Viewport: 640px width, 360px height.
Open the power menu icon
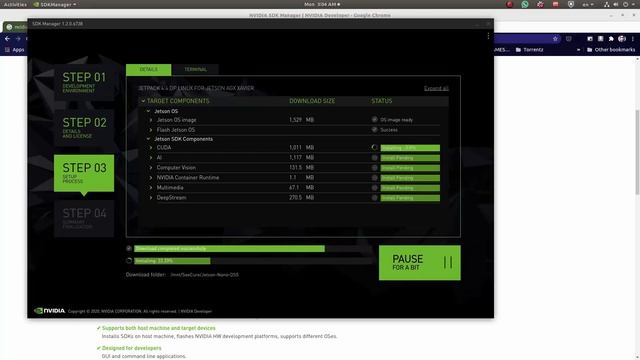pyautogui.click(x=626, y=4)
